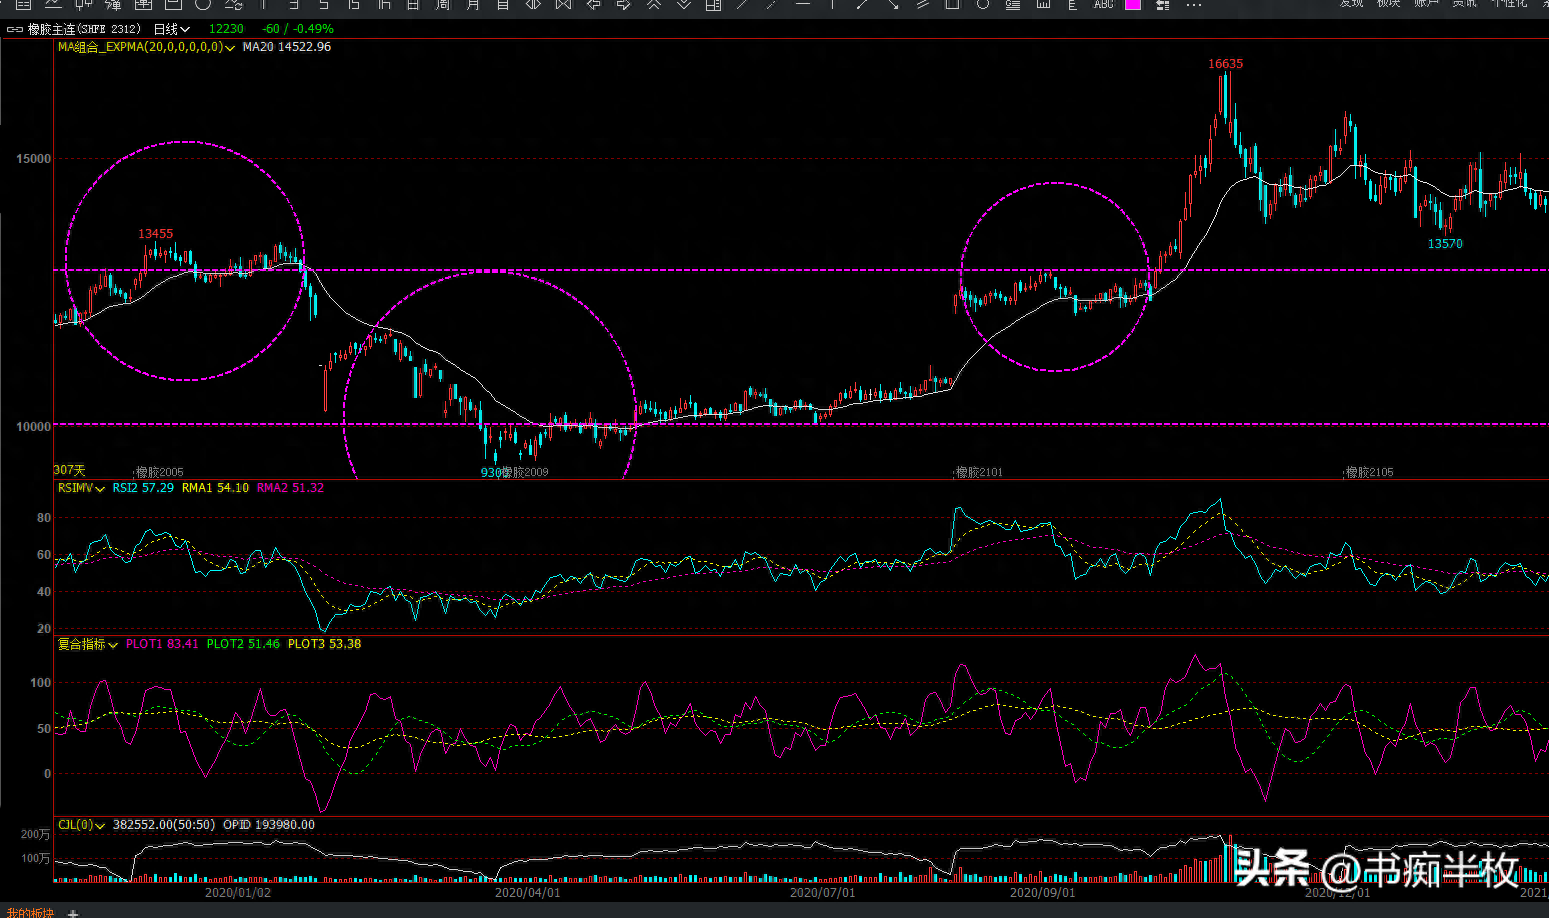1549x918 pixels.
Task: Click the PLOT1 83.41 value
Action: [162, 644]
